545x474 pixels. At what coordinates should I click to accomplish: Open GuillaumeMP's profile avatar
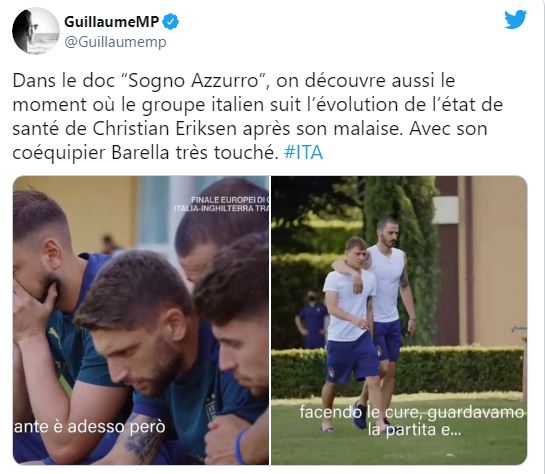pos(35,31)
